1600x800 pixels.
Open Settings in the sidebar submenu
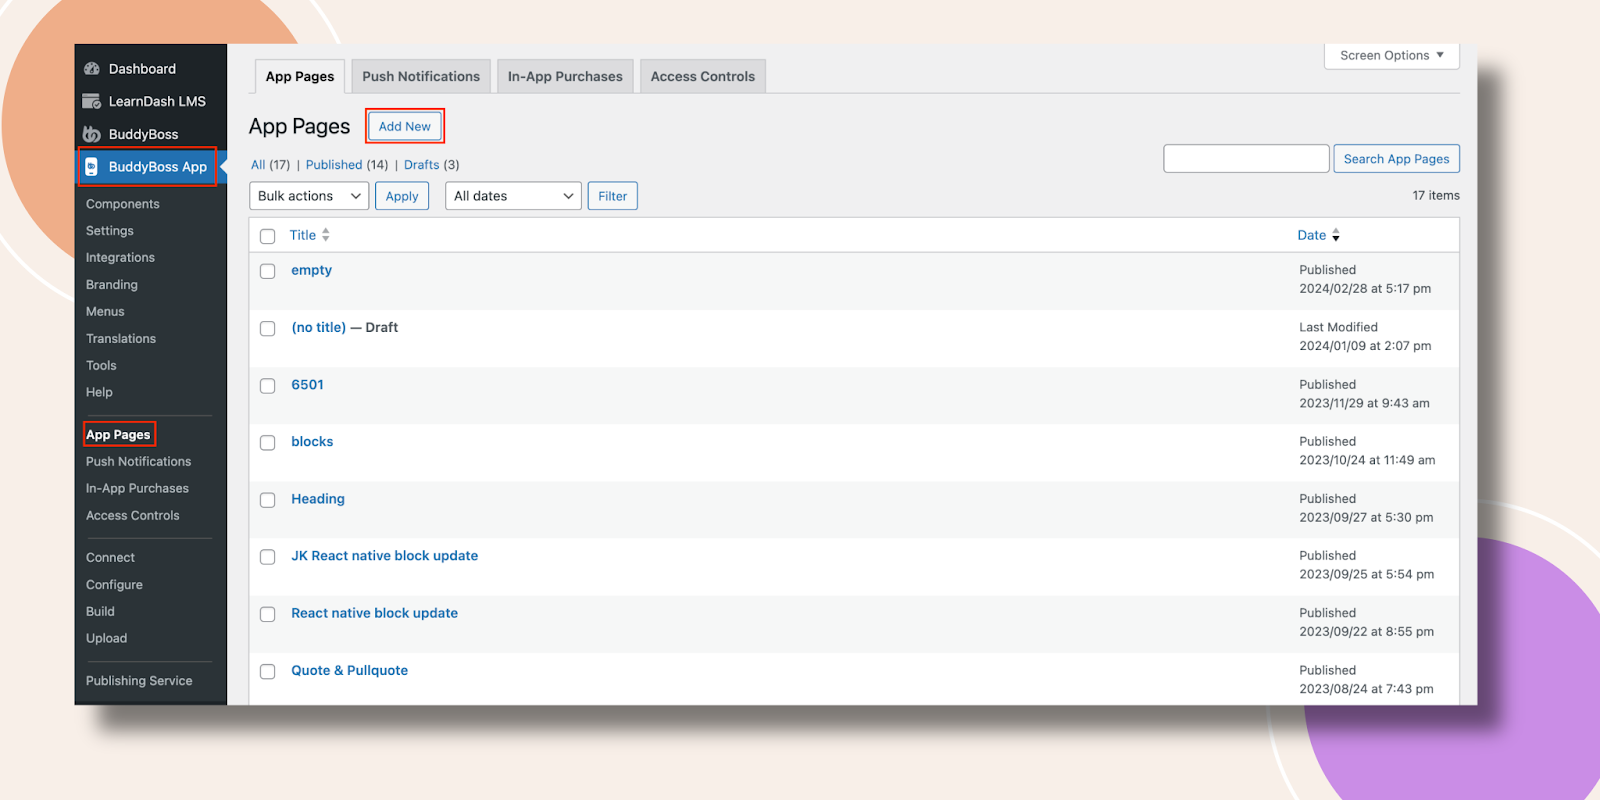tap(109, 231)
